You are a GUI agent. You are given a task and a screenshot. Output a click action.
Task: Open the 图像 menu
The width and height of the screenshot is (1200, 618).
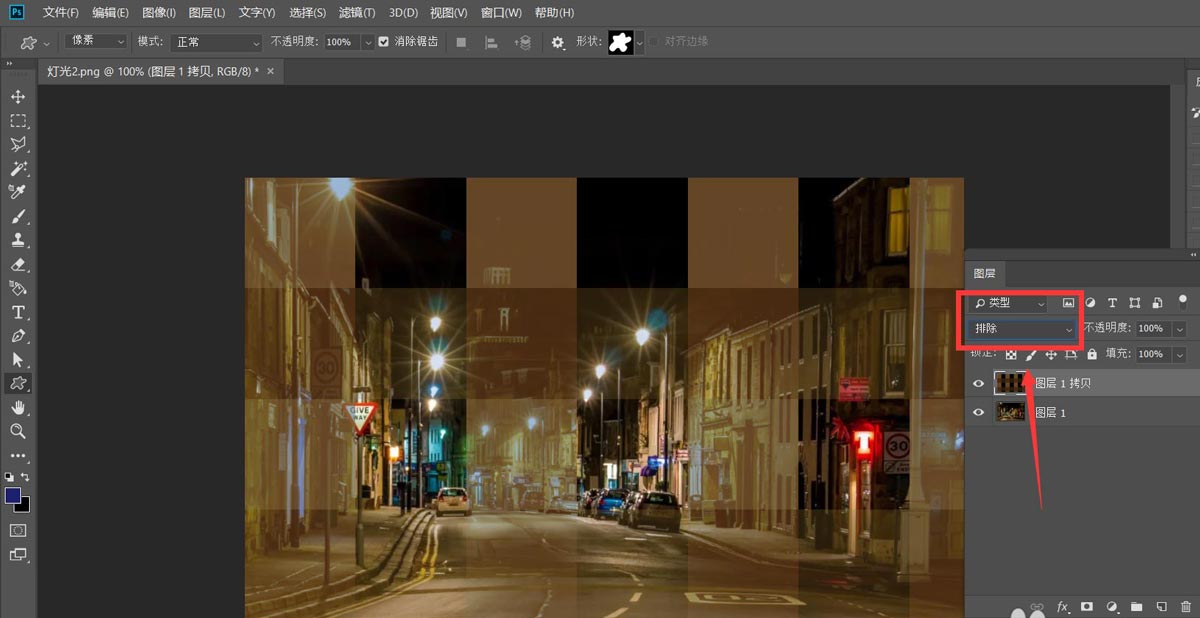[x=159, y=13]
